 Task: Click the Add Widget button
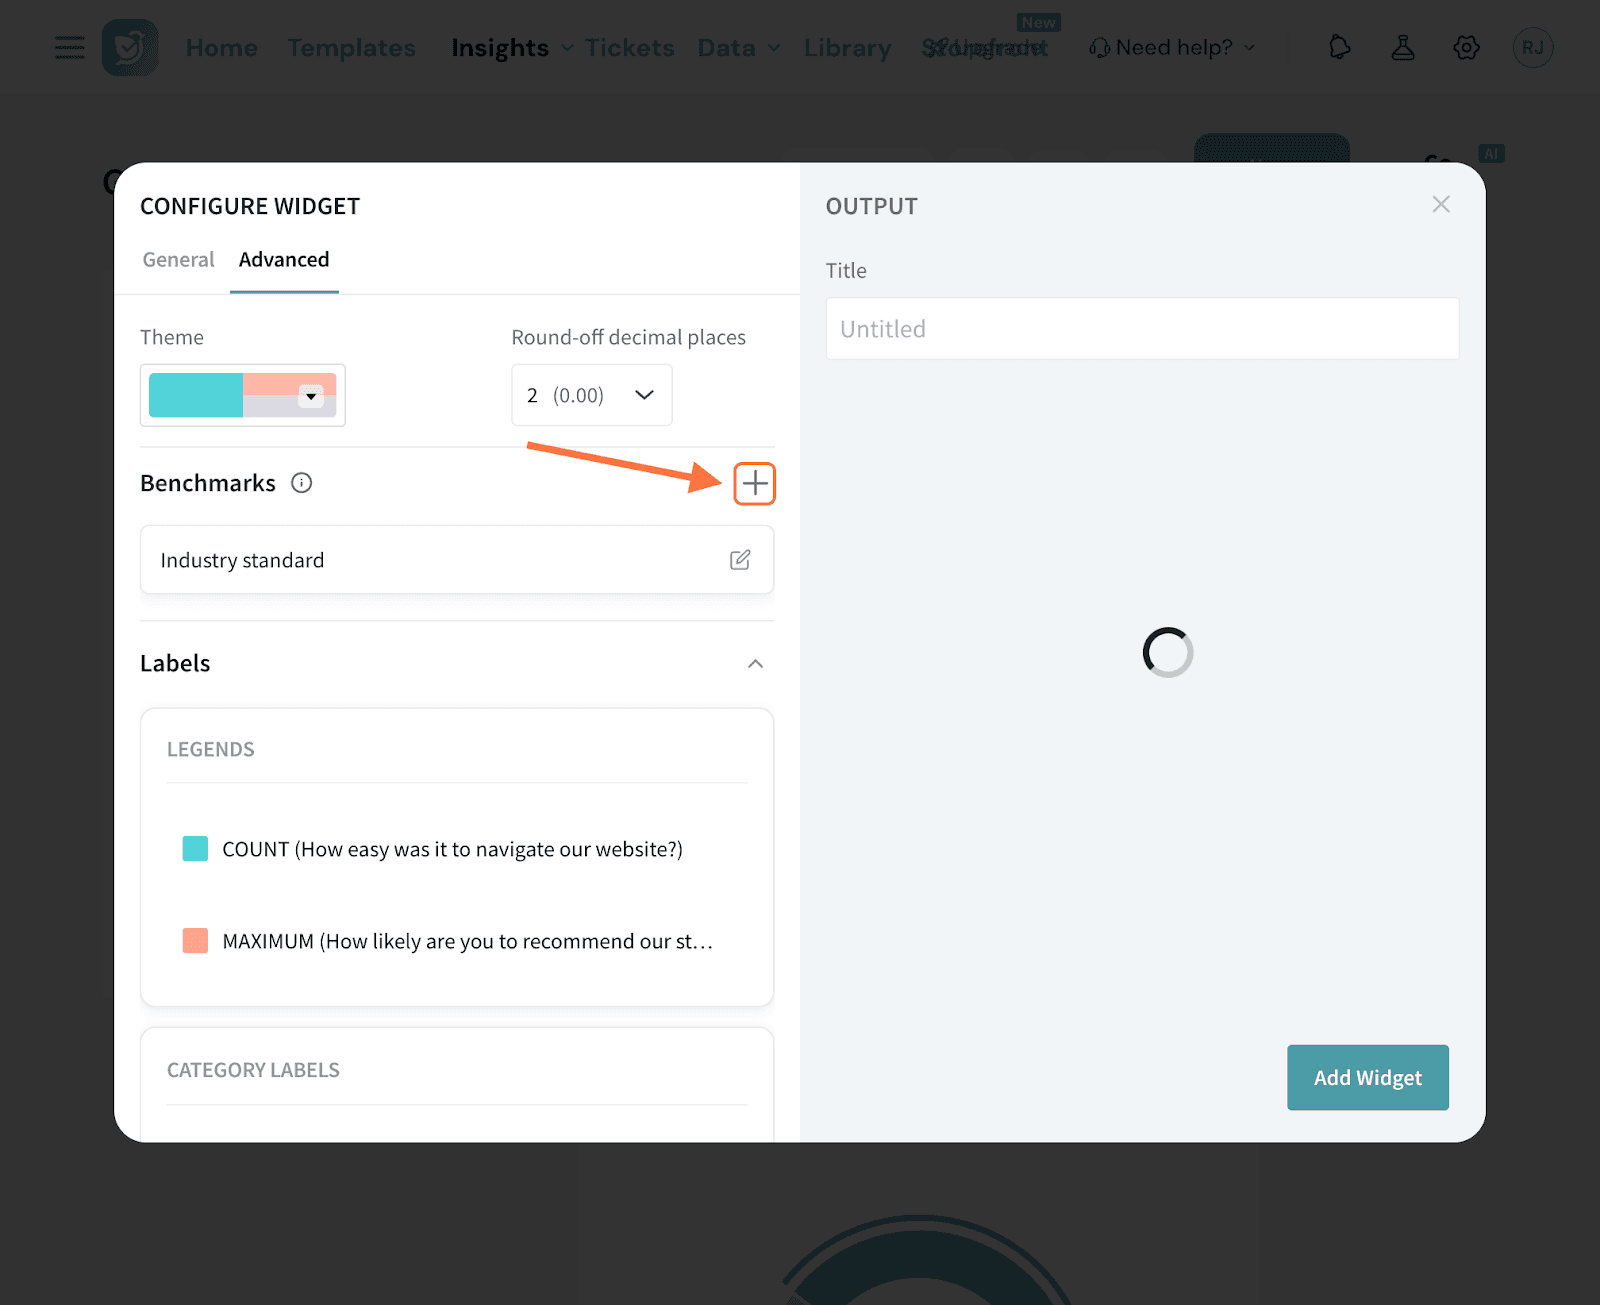(1367, 1077)
